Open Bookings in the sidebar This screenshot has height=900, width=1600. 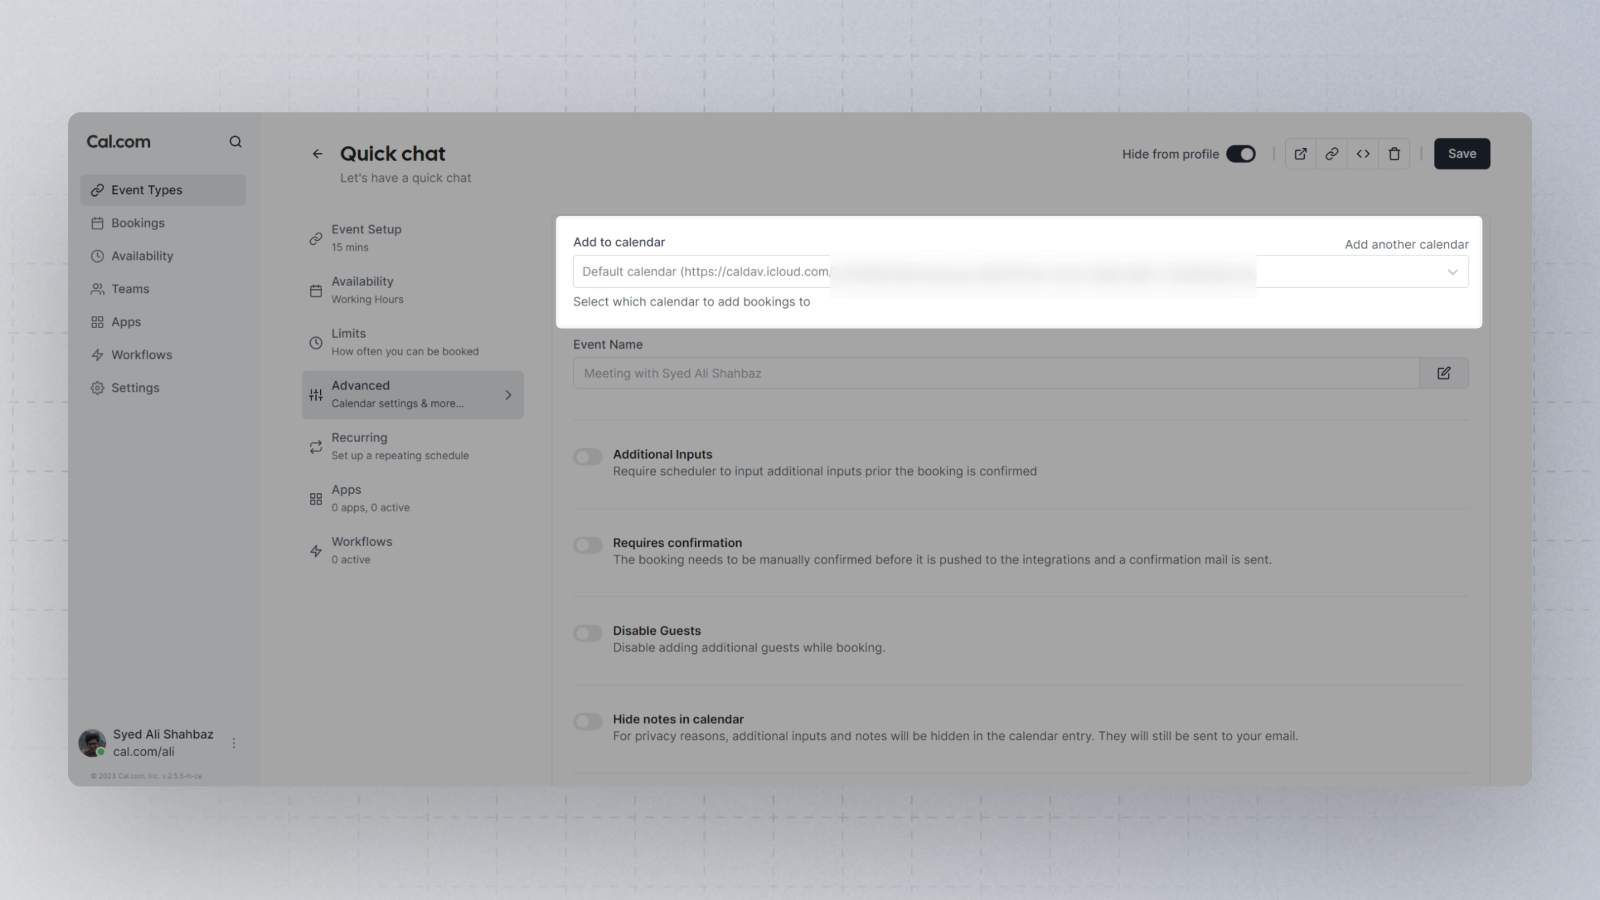click(138, 223)
